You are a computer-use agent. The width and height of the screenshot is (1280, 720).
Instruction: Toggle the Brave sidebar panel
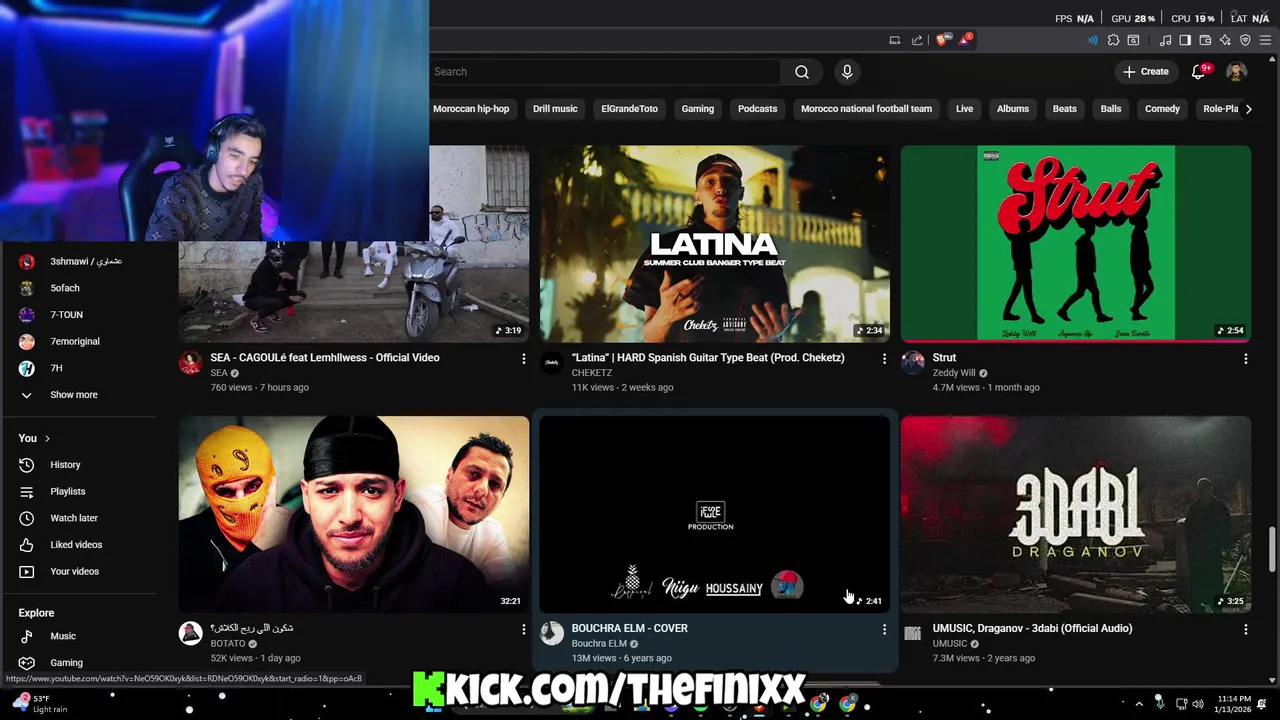(1185, 40)
